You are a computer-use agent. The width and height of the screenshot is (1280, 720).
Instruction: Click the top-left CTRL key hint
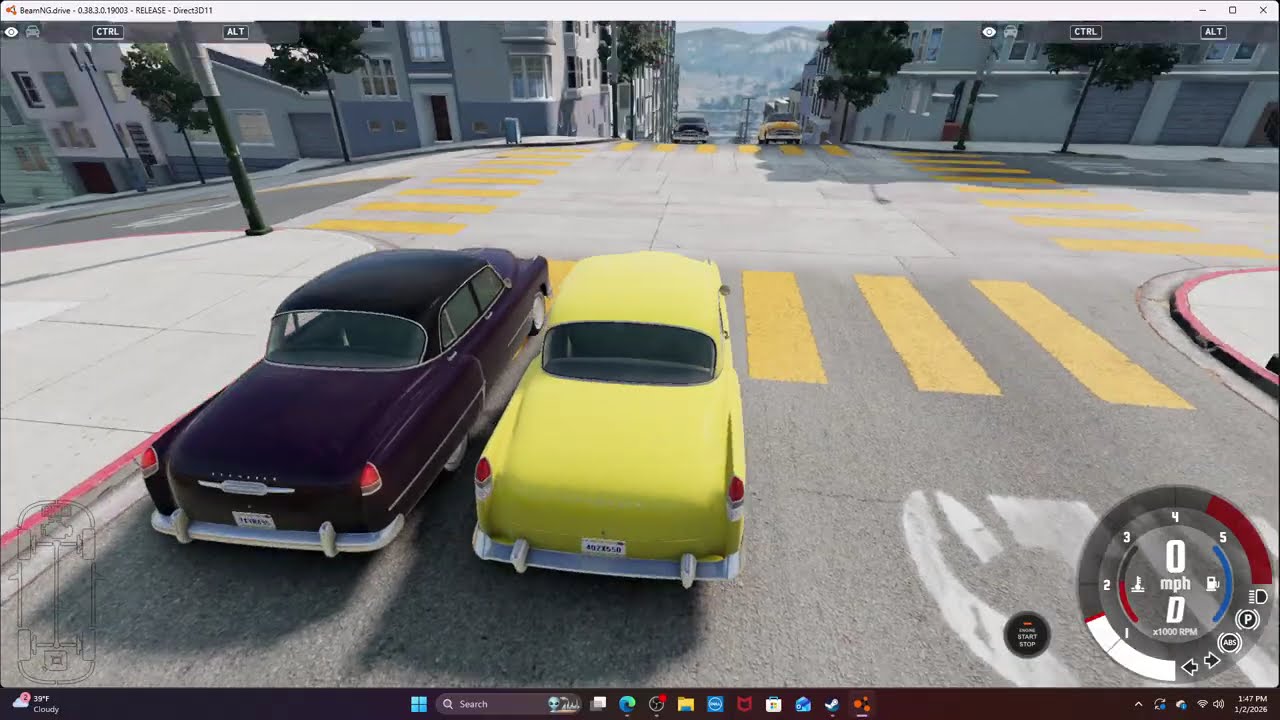click(x=108, y=32)
